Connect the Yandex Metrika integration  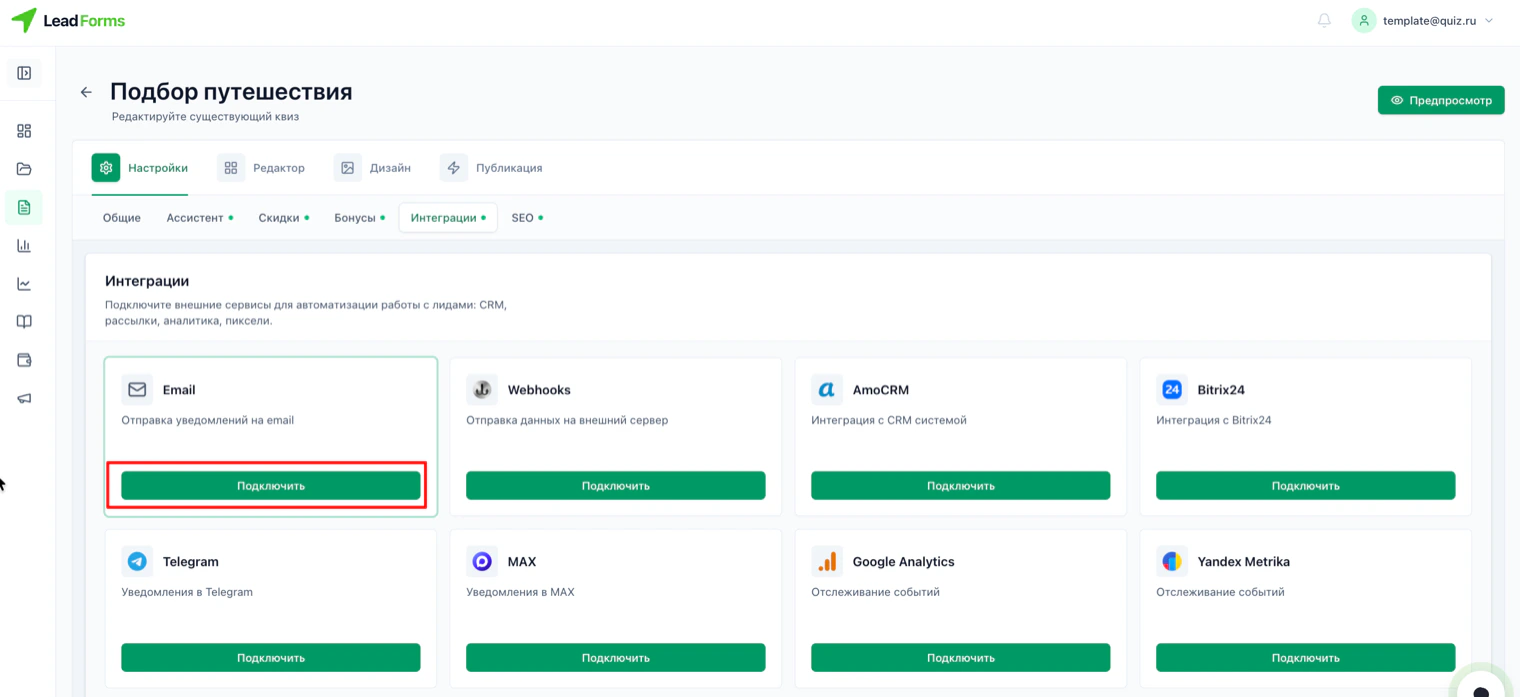tap(1306, 658)
